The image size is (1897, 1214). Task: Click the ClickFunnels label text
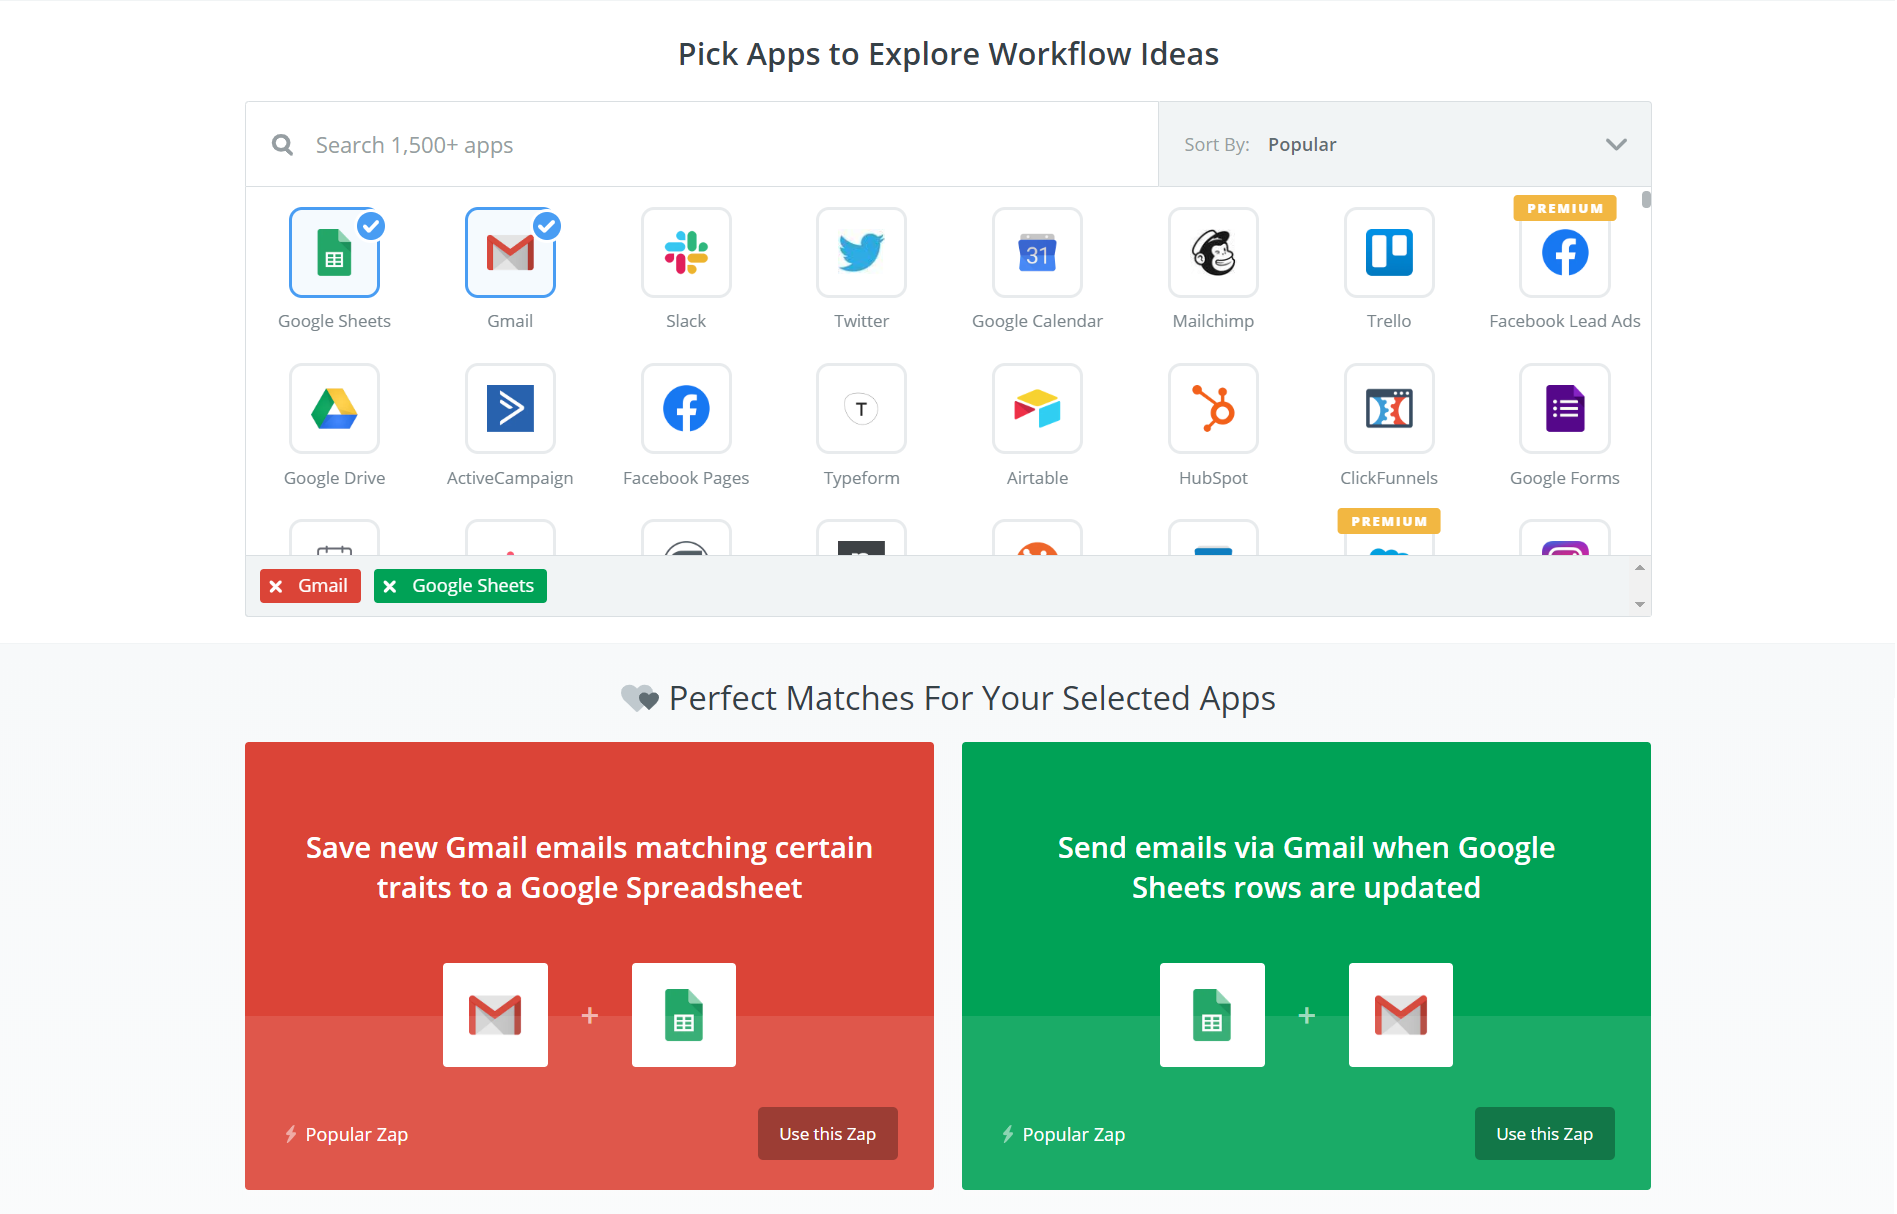1389,478
